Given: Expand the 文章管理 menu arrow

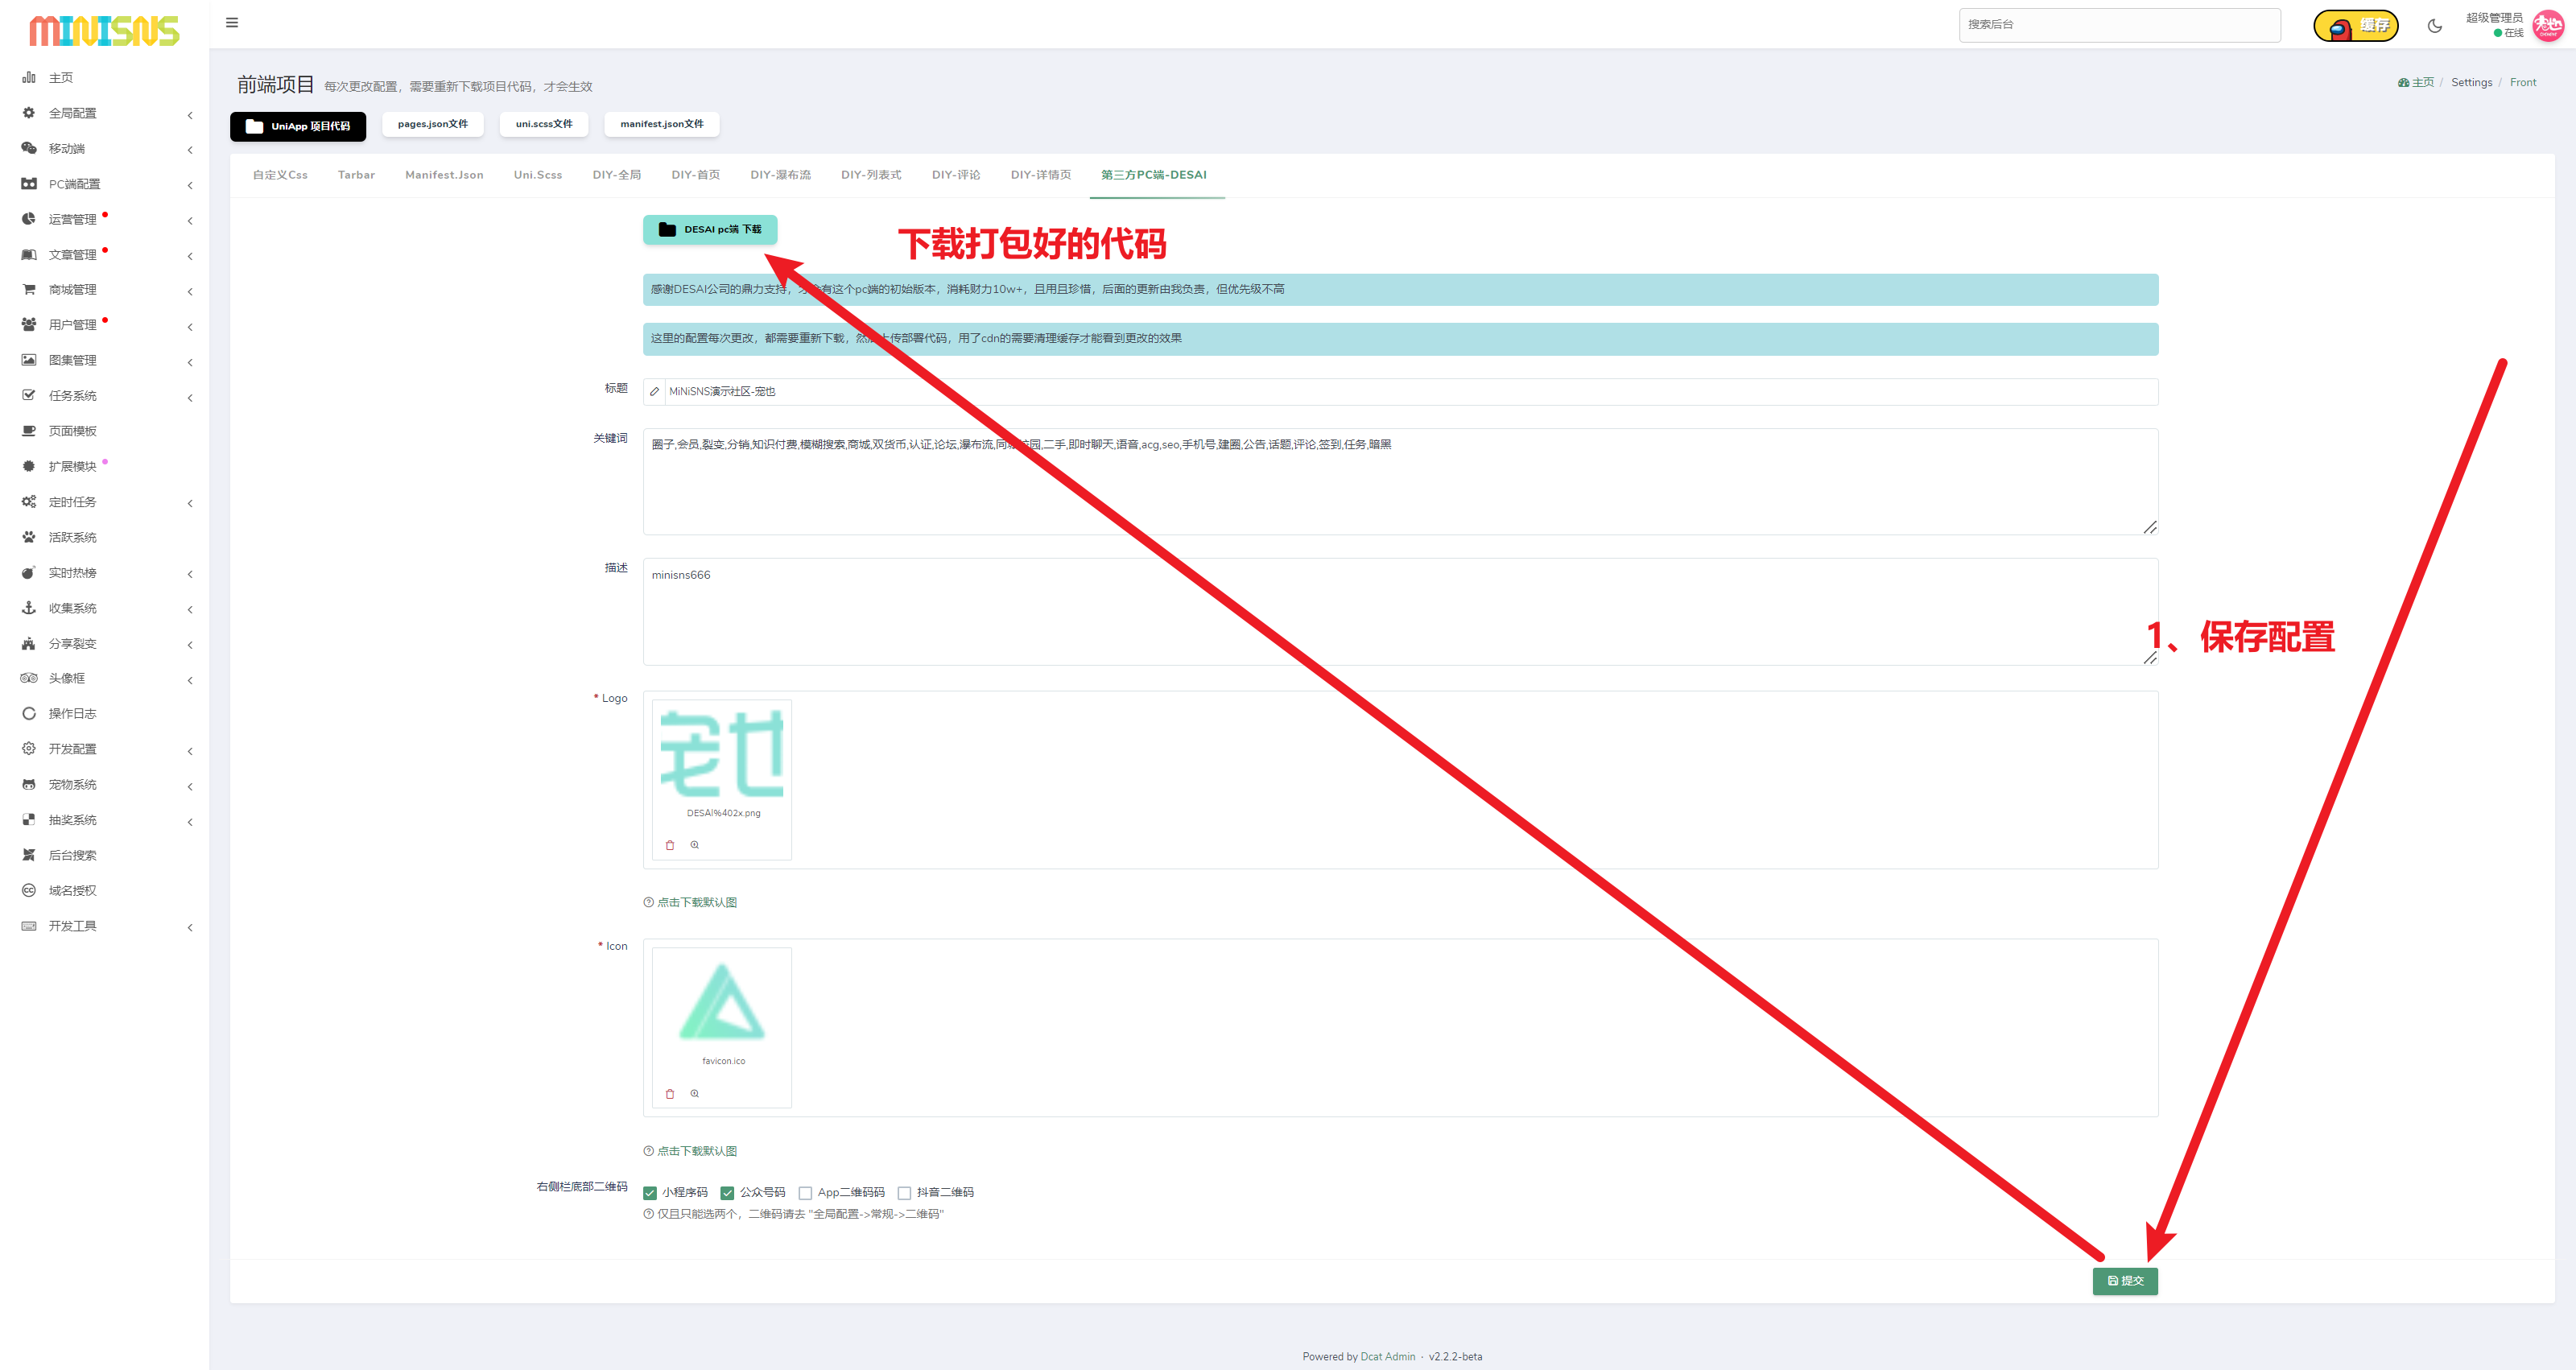Looking at the screenshot, I should pyautogui.click(x=190, y=257).
